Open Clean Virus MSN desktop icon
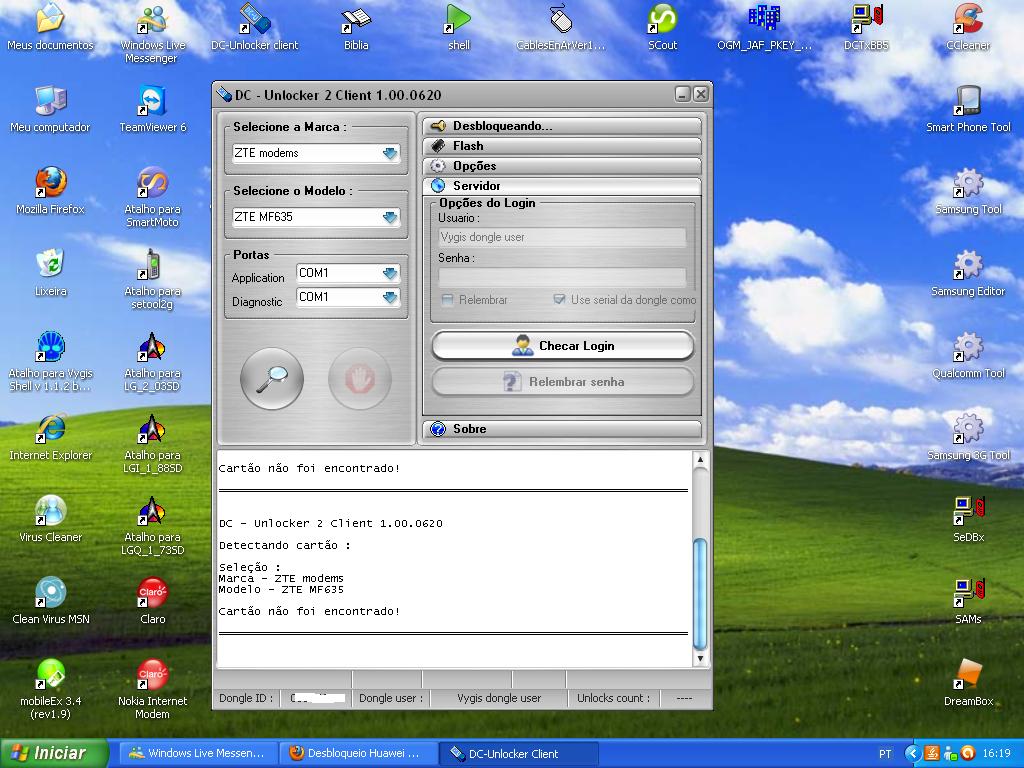Image resolution: width=1024 pixels, height=768 pixels. click(50, 601)
